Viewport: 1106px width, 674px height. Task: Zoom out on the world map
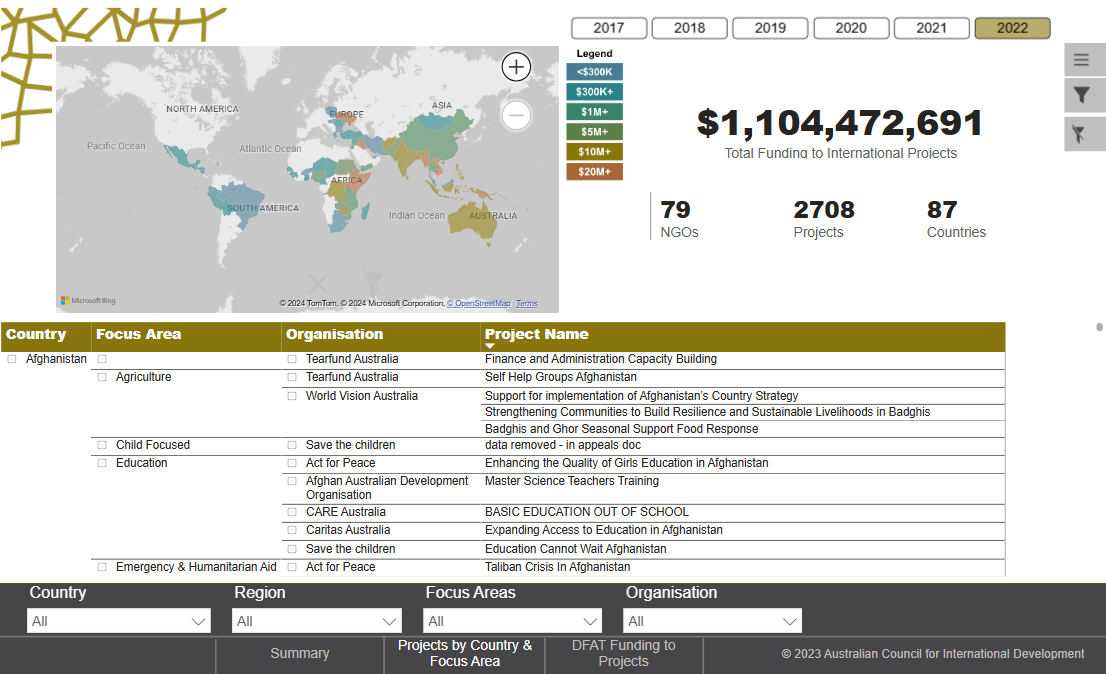coord(516,115)
